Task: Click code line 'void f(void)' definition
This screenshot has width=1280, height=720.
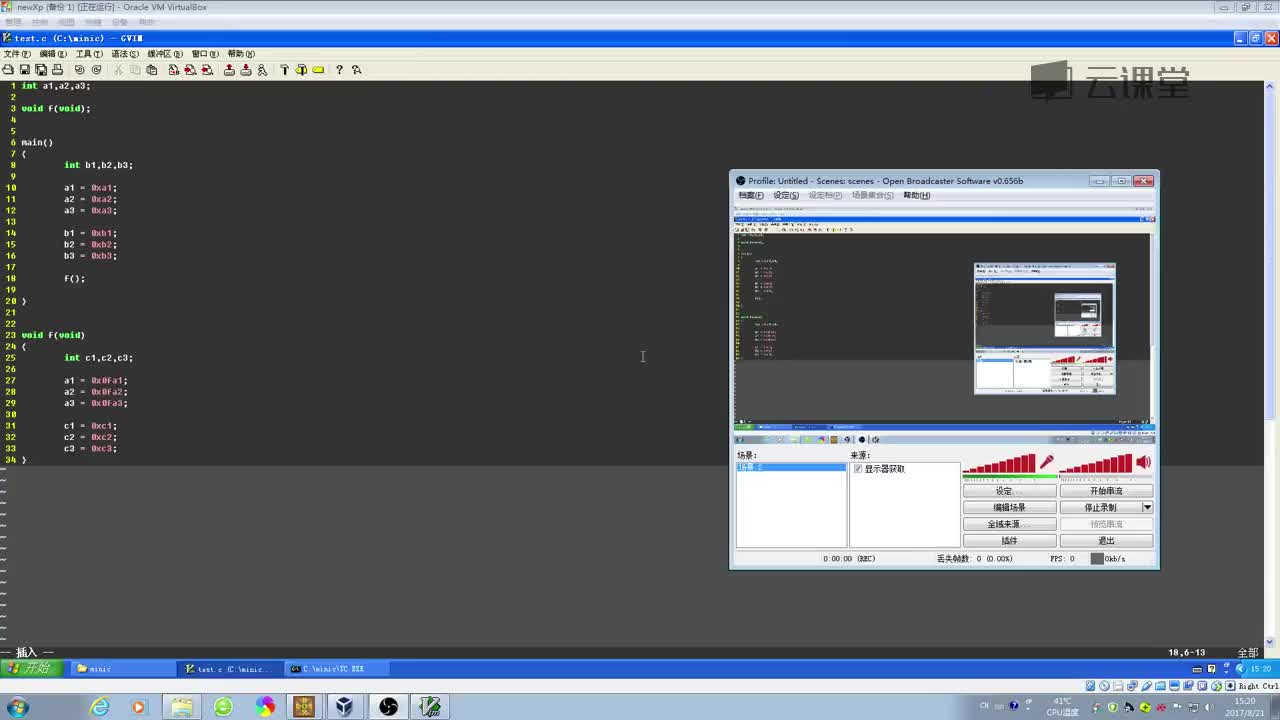Action: click(53, 335)
